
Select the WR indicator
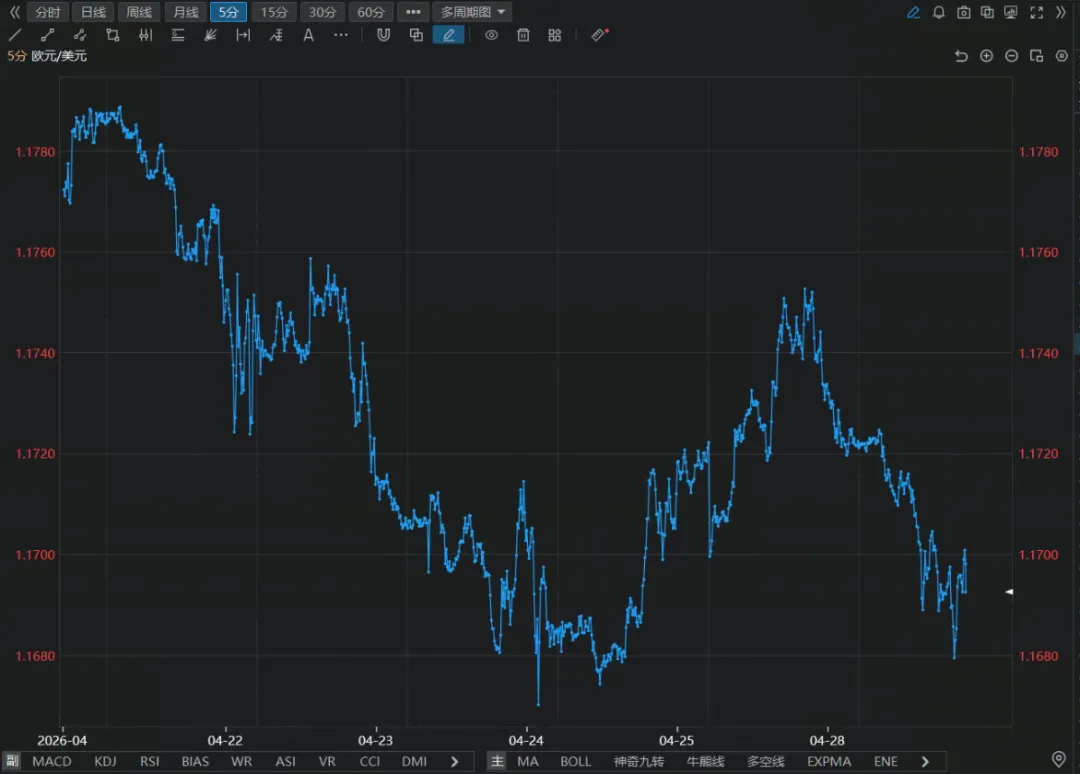241,762
